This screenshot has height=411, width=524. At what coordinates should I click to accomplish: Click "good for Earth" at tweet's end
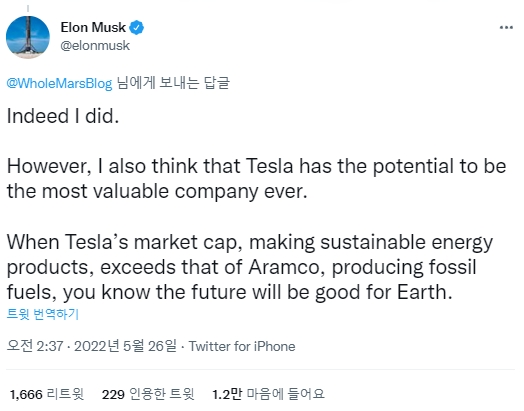(384, 292)
